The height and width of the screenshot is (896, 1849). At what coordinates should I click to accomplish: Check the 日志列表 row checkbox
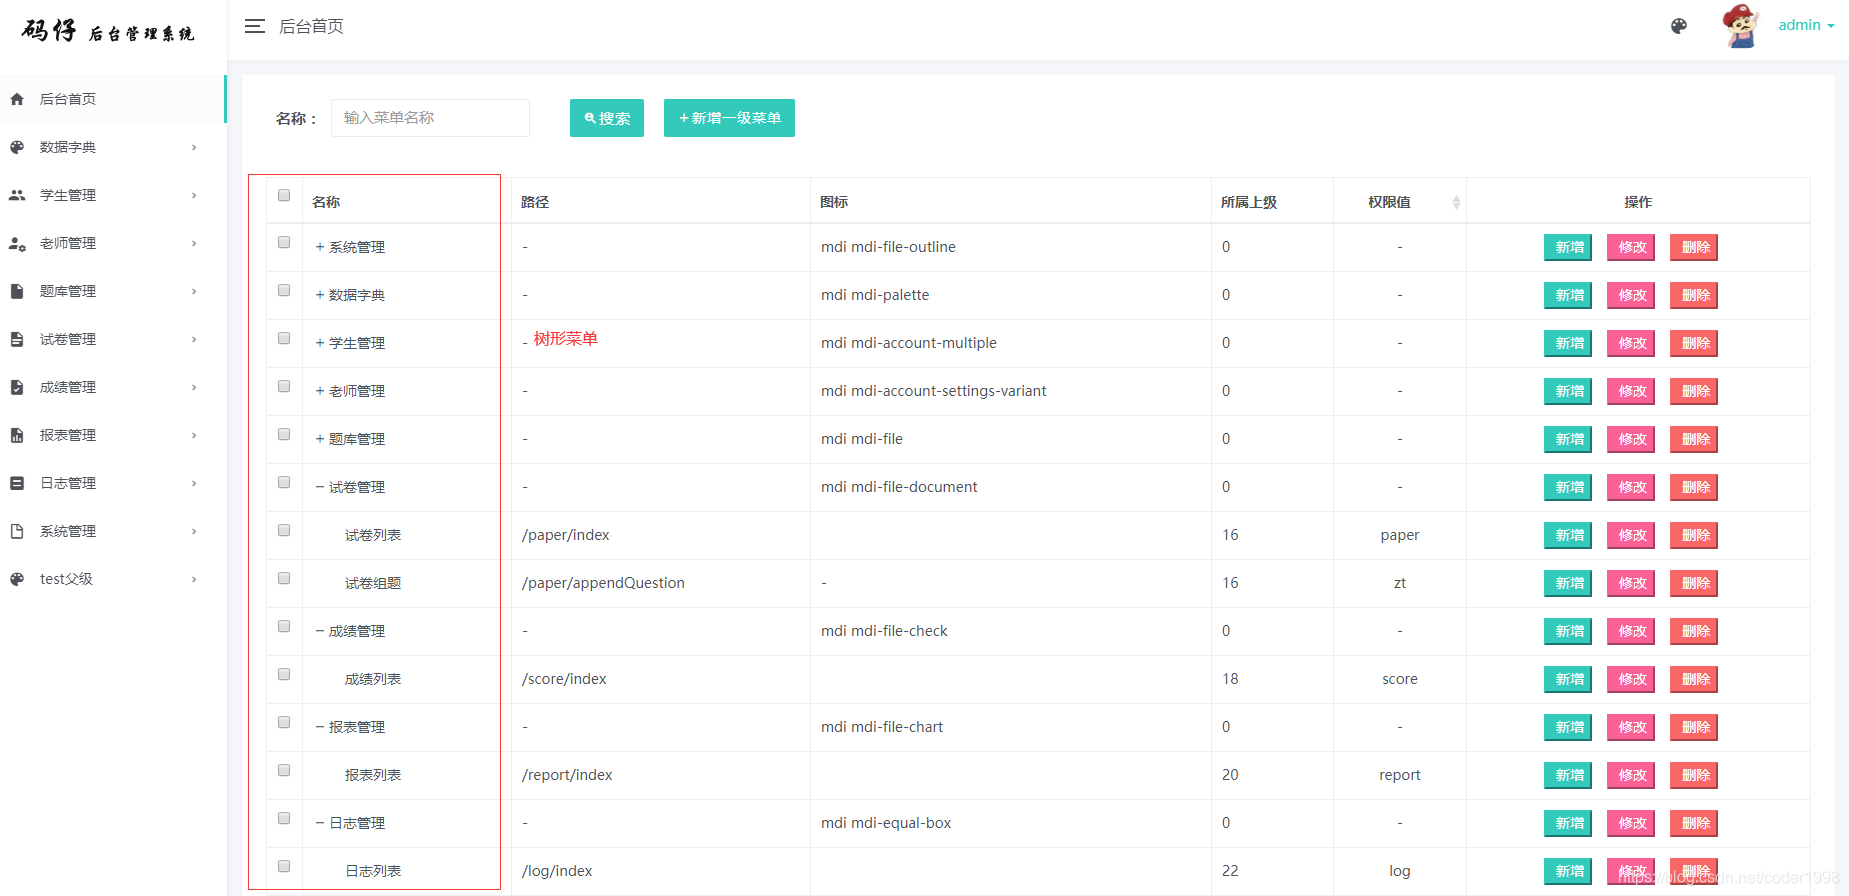pyautogui.click(x=284, y=866)
